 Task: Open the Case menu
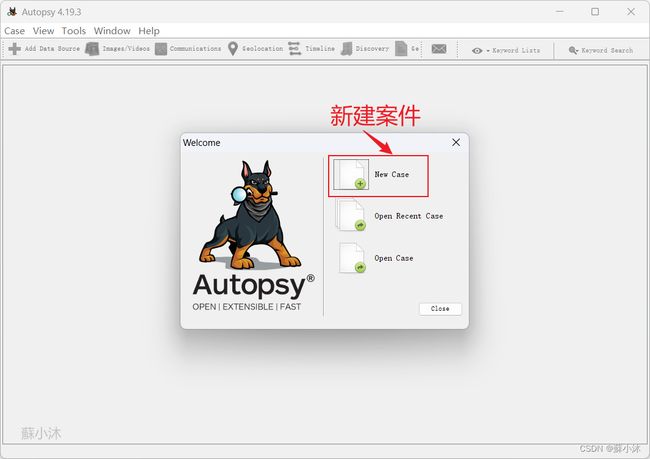15,31
